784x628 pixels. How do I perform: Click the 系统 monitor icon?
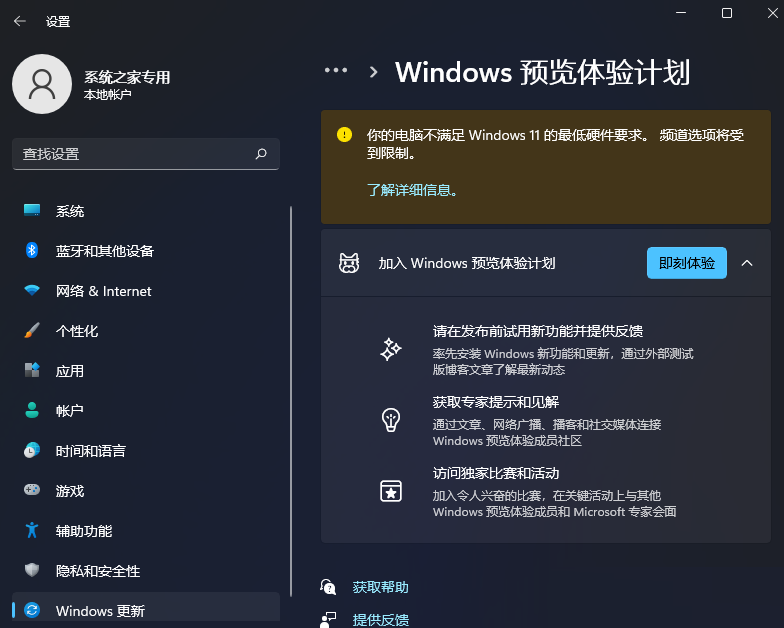[32, 210]
